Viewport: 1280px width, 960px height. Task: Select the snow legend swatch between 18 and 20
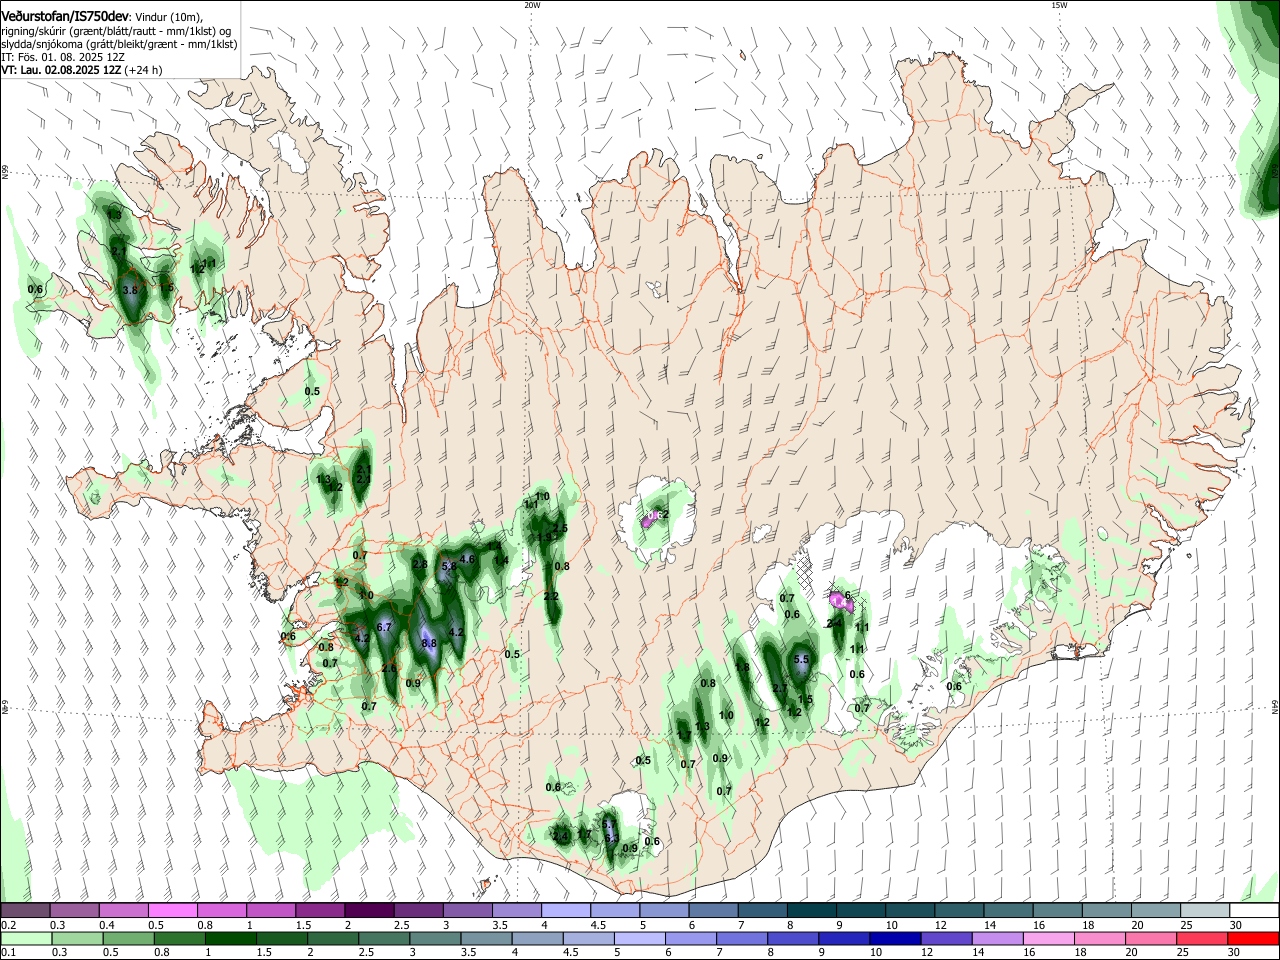tap(1106, 910)
